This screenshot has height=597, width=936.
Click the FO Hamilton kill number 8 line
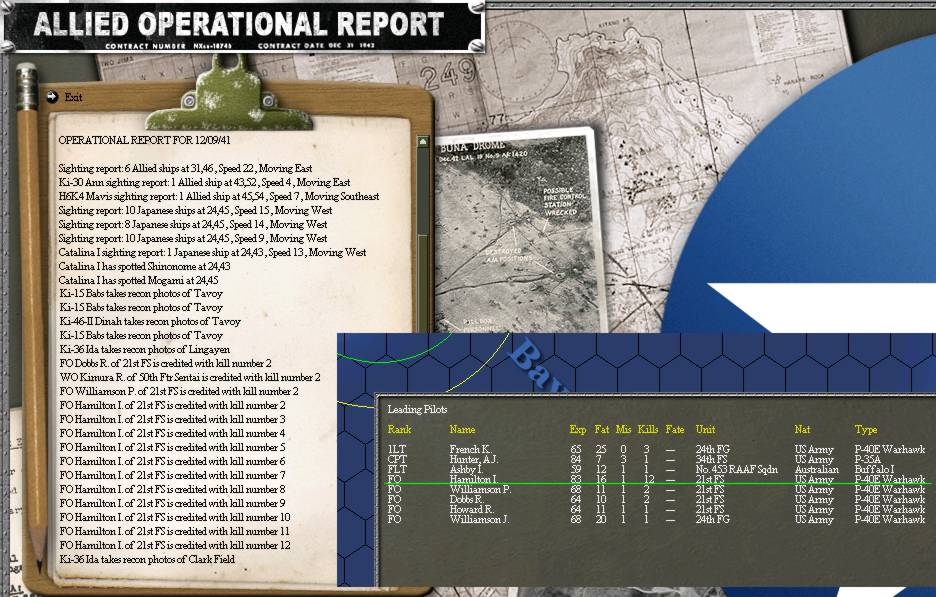pyautogui.click(x=173, y=490)
